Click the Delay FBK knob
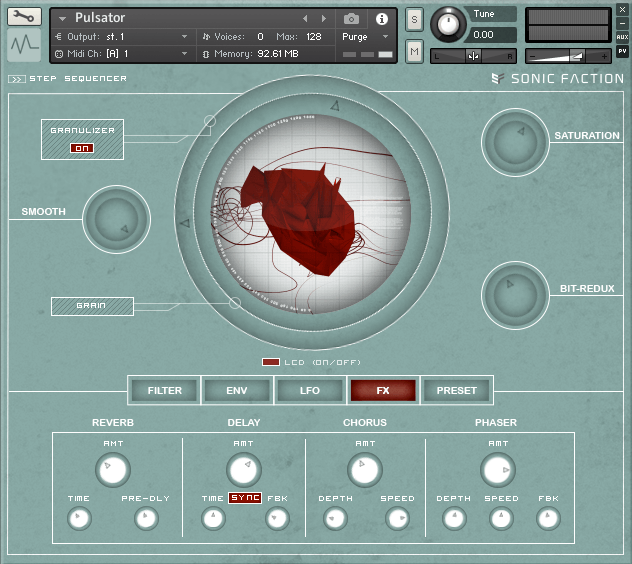The image size is (632, 564). 277,518
